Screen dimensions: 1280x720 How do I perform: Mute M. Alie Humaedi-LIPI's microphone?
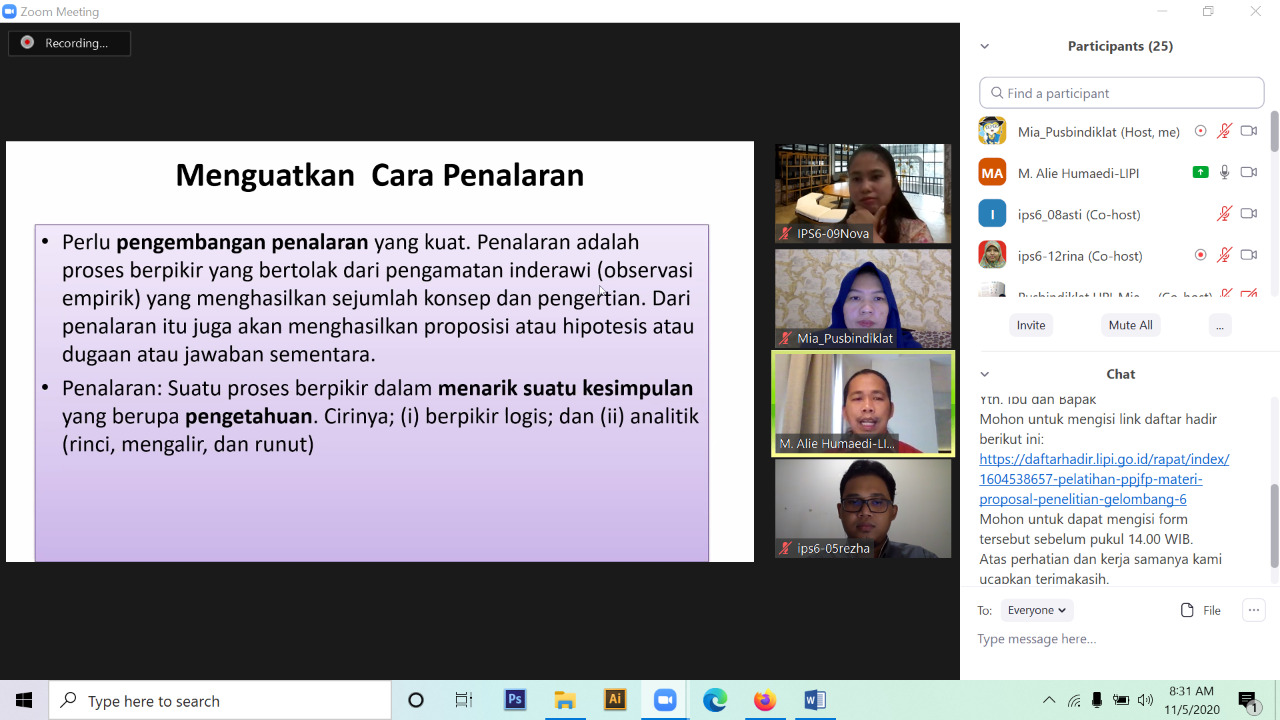click(1224, 172)
